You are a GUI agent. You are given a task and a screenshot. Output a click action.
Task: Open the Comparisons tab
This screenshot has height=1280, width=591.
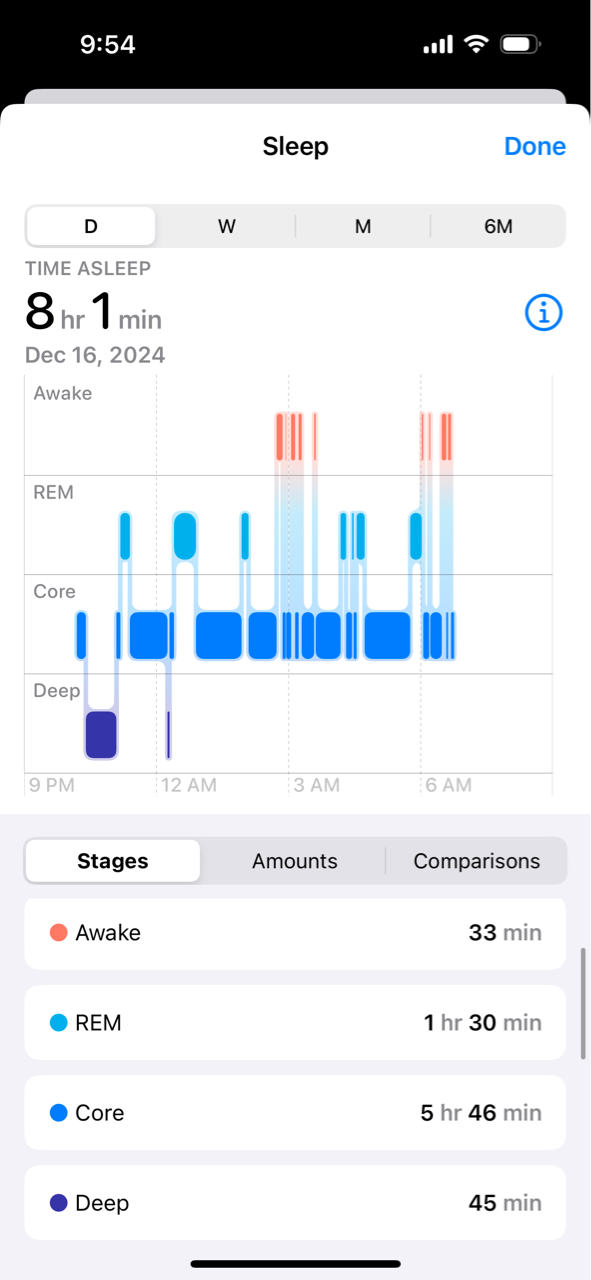(x=477, y=861)
